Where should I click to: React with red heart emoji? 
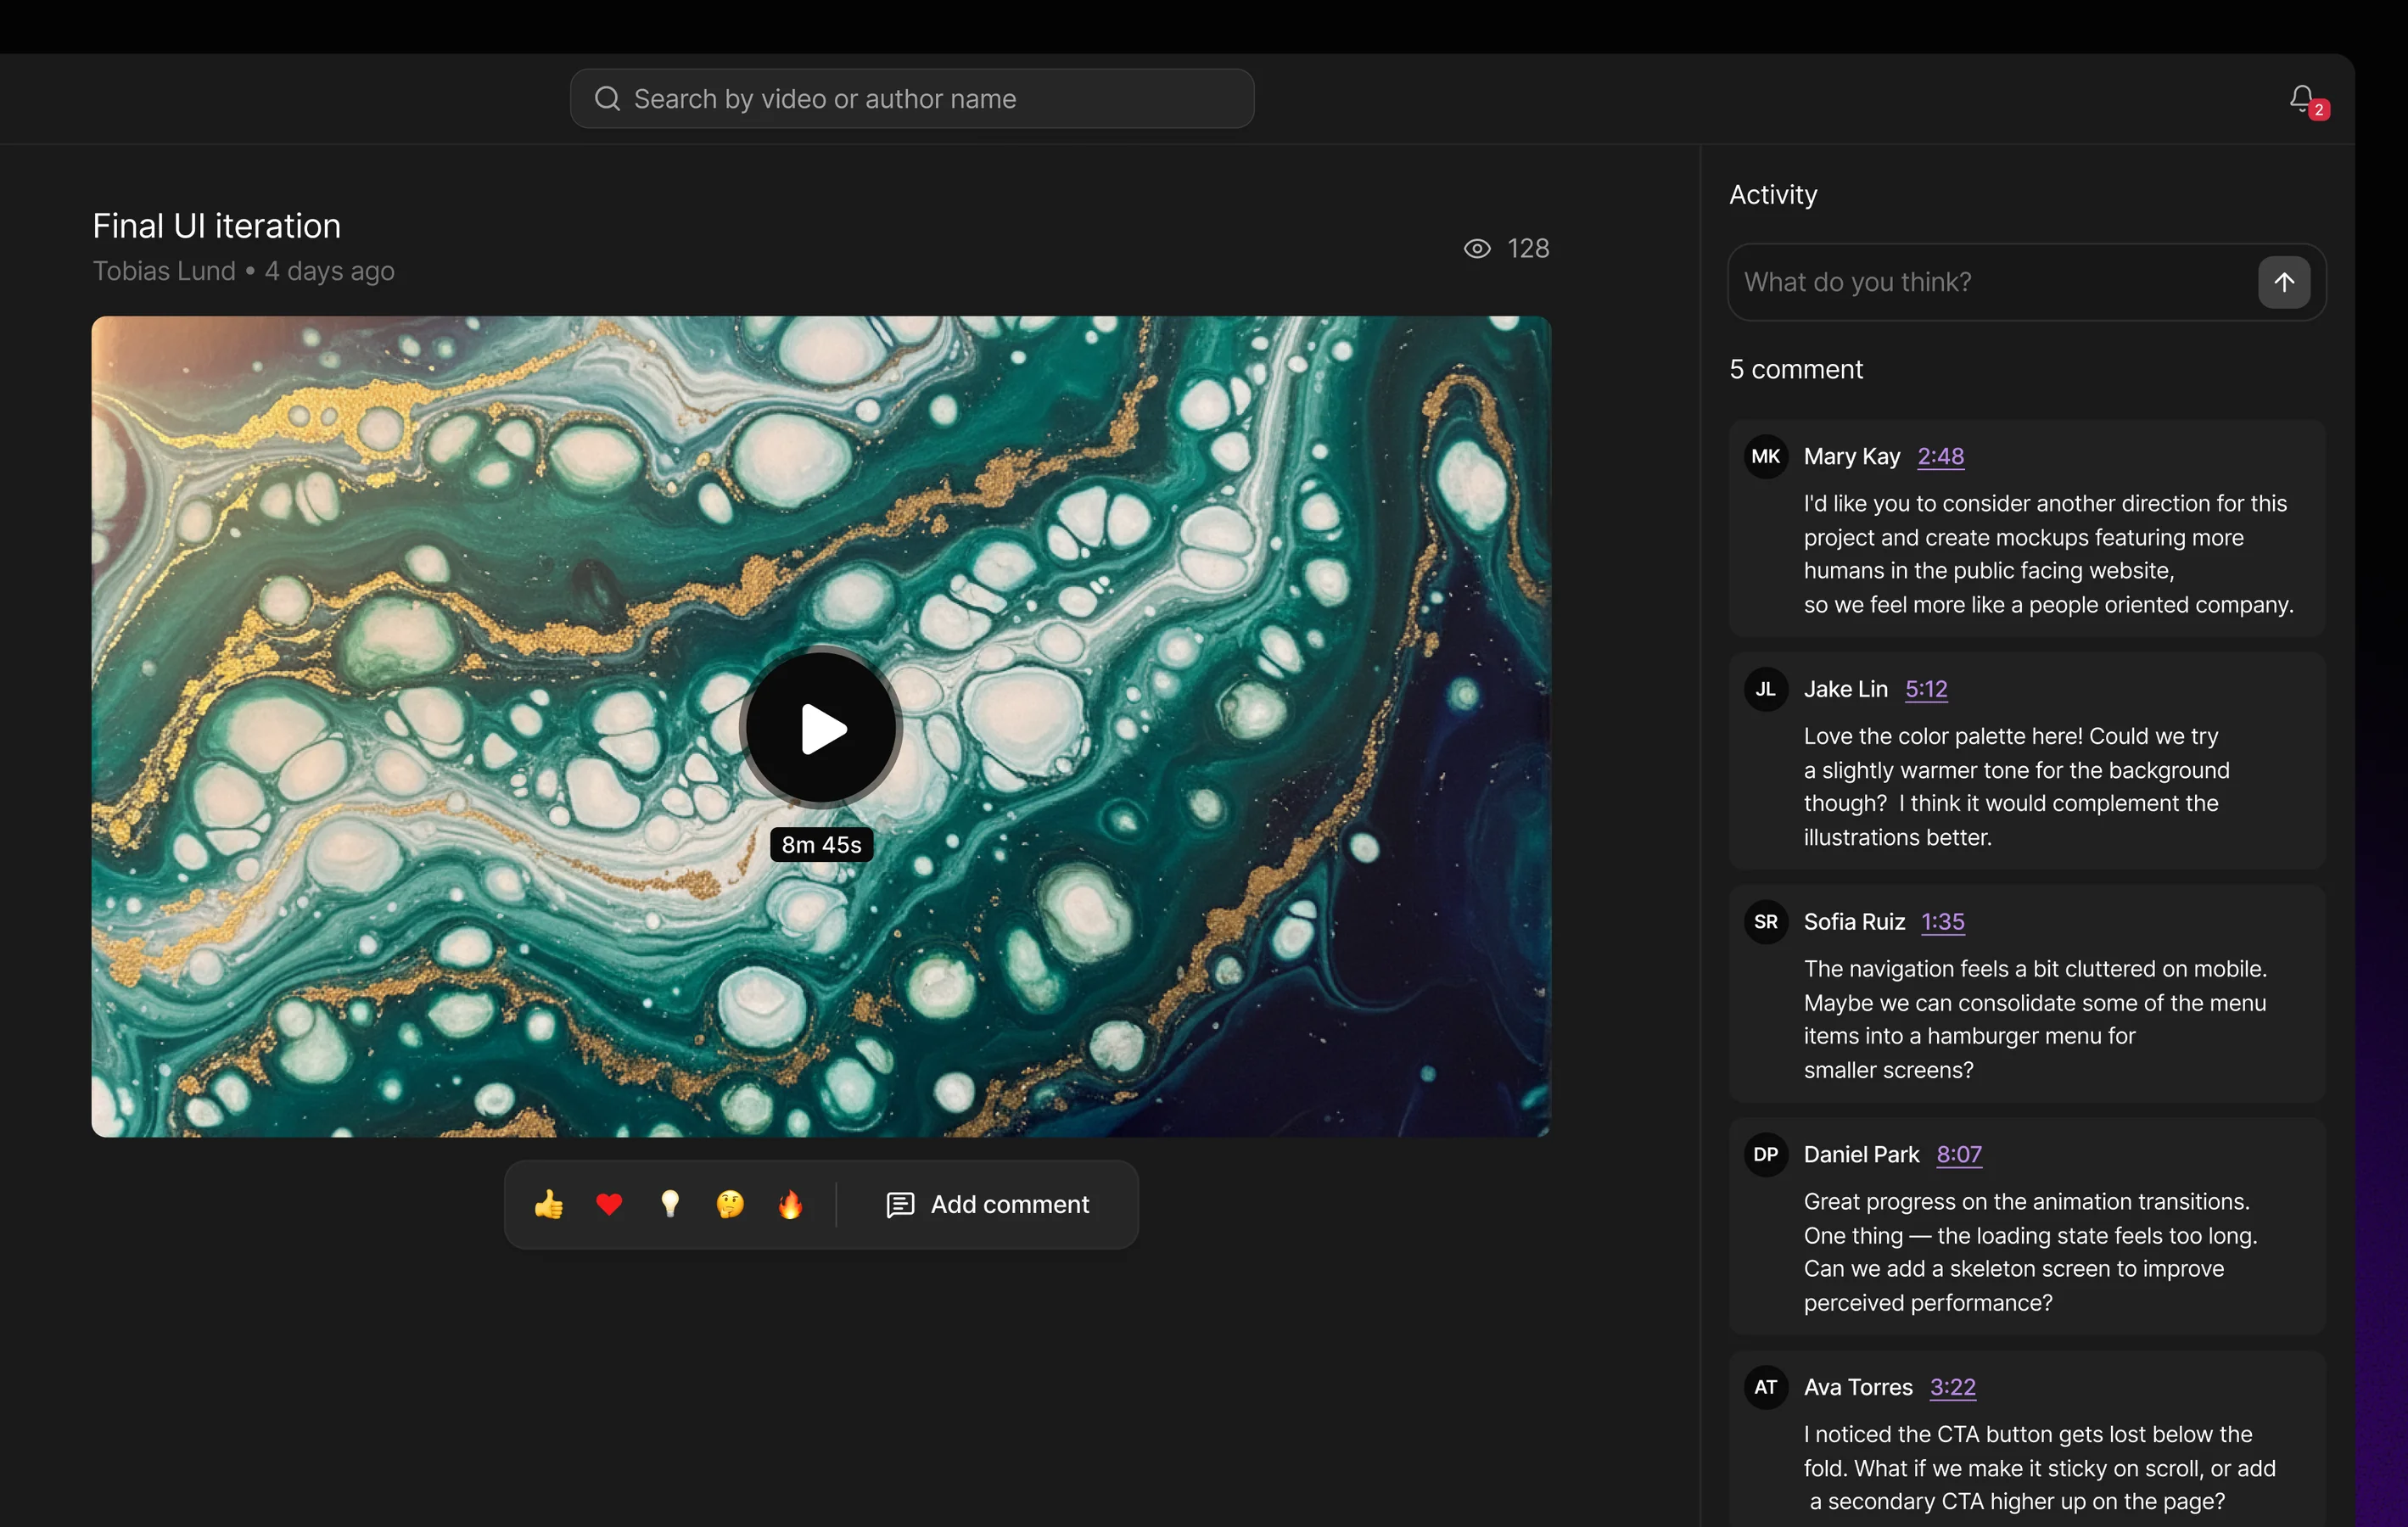point(609,1204)
